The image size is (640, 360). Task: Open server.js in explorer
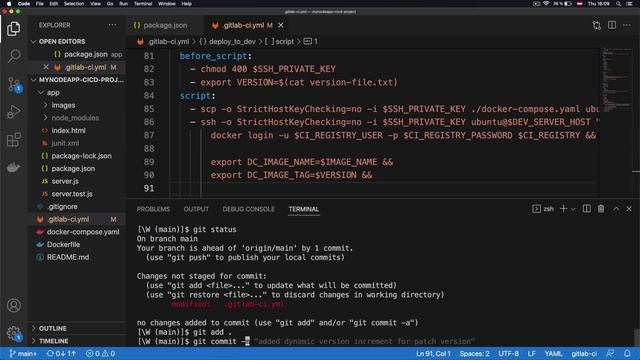65,181
